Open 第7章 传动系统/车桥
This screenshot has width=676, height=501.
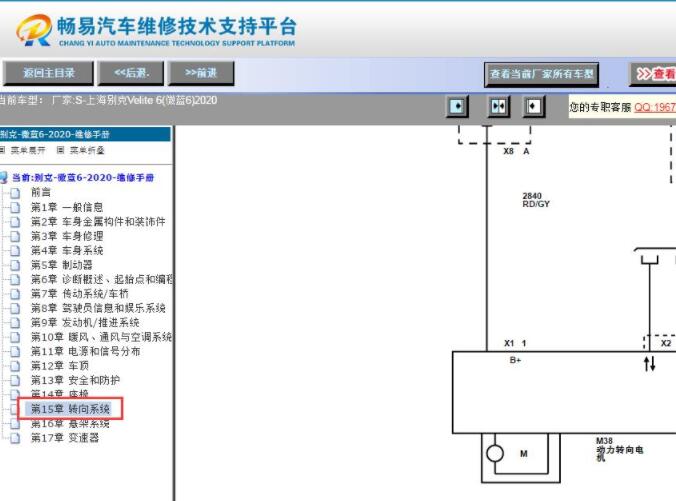pos(79,294)
